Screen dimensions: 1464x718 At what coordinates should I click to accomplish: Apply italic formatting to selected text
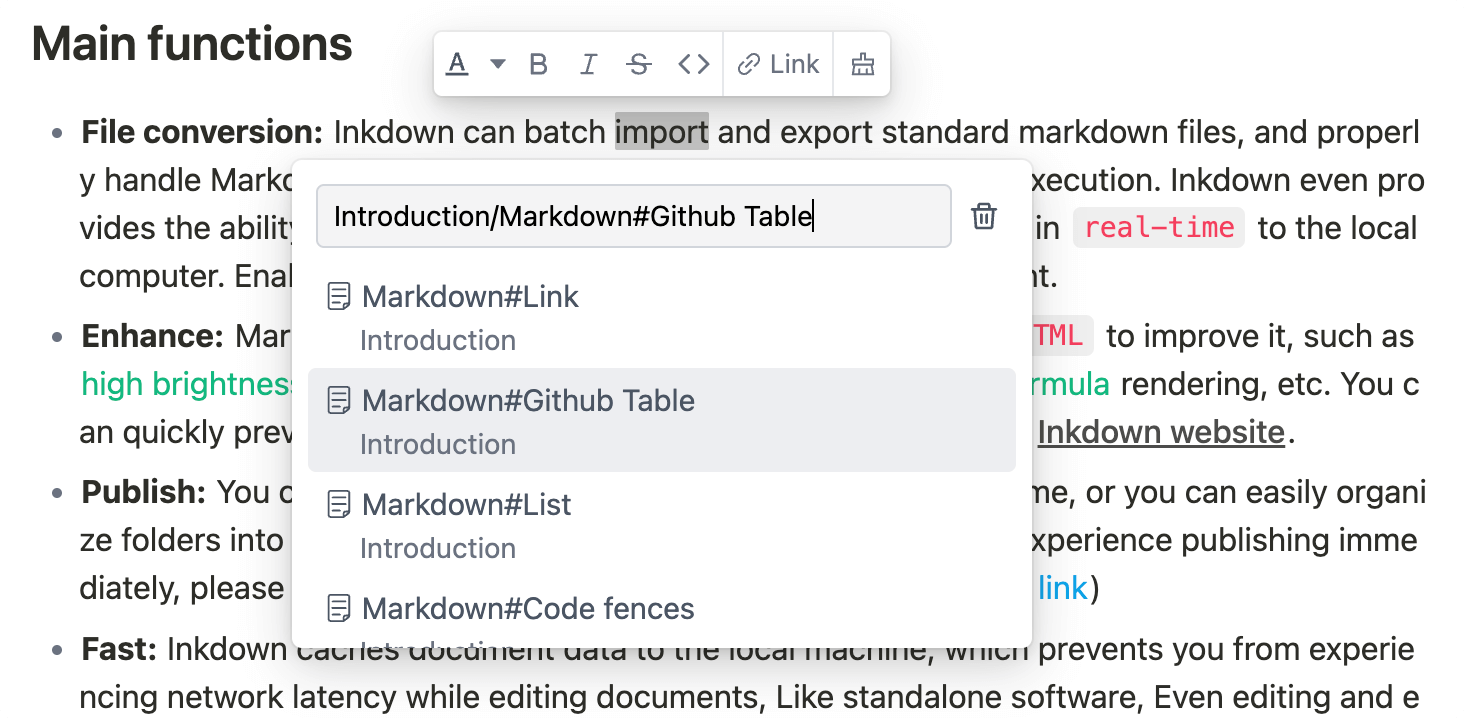[x=588, y=64]
